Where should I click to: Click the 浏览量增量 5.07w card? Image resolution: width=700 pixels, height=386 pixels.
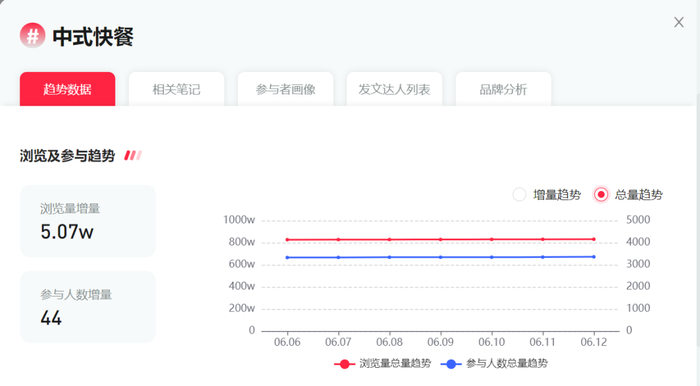[88, 221]
